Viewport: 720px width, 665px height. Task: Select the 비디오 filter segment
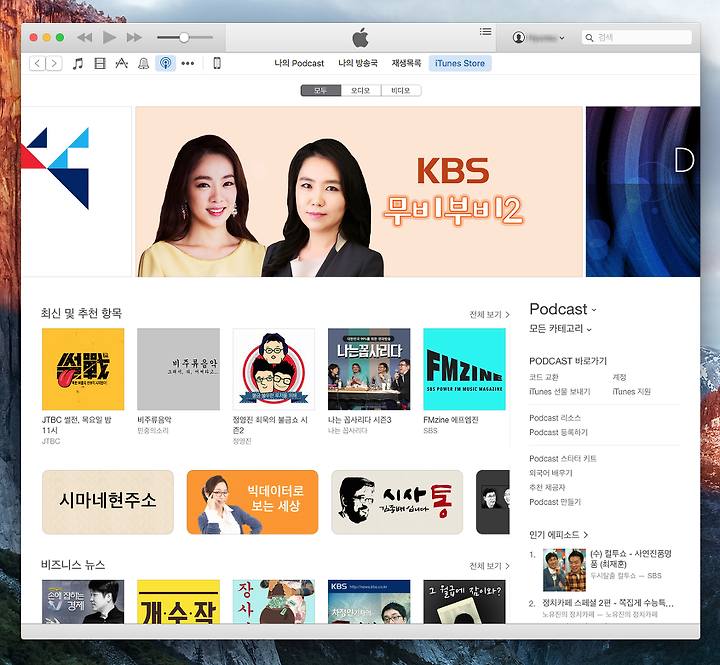[401, 90]
